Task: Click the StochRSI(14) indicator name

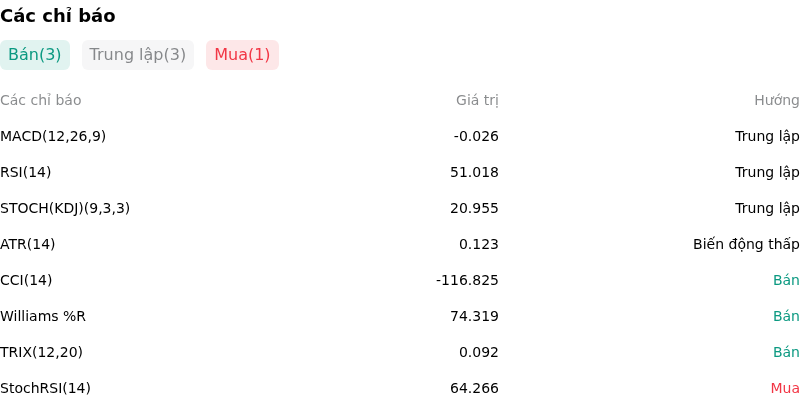Action: coord(45,388)
